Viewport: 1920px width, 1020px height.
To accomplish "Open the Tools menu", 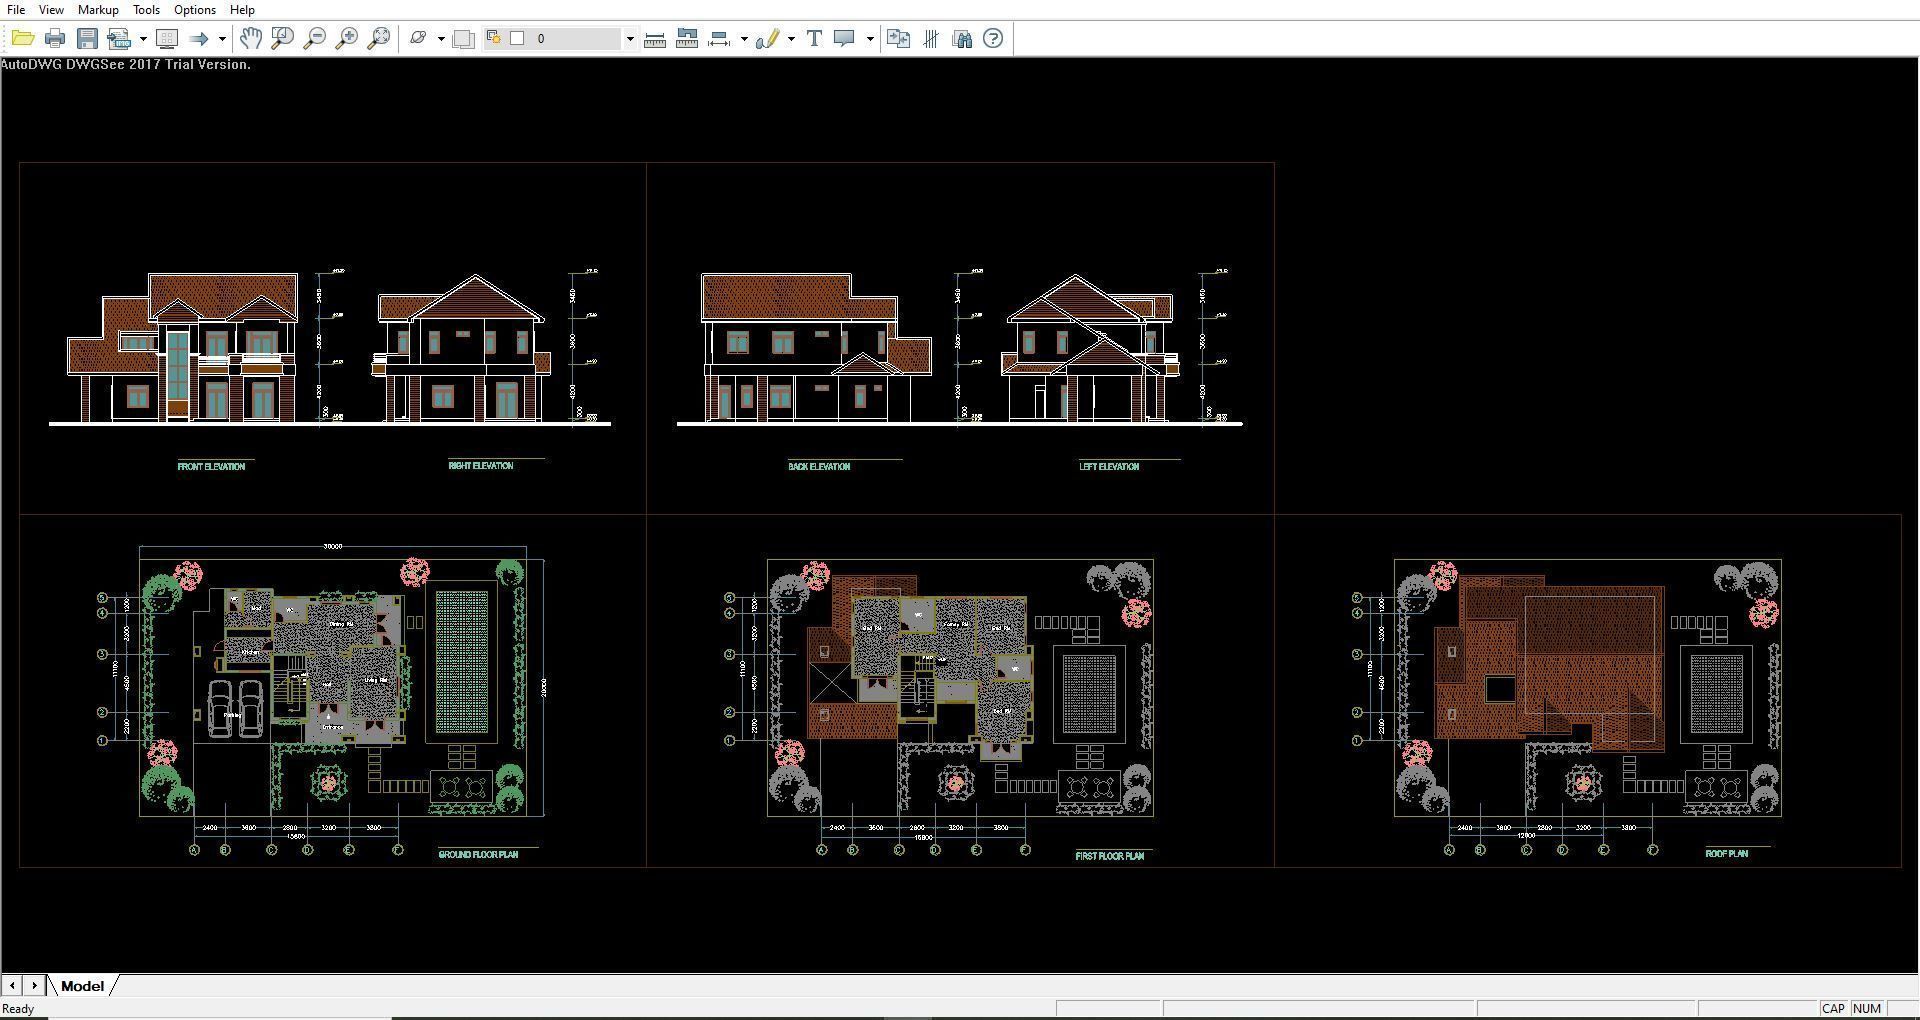I will (146, 9).
